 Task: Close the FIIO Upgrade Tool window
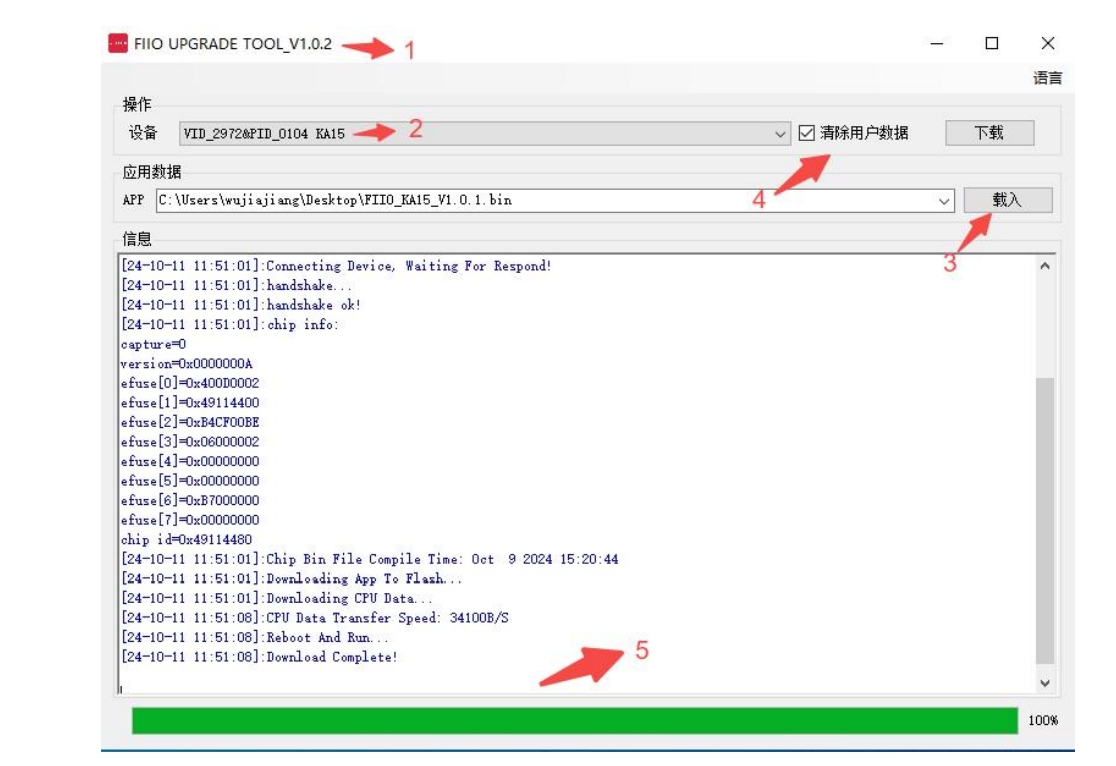coord(1047,43)
